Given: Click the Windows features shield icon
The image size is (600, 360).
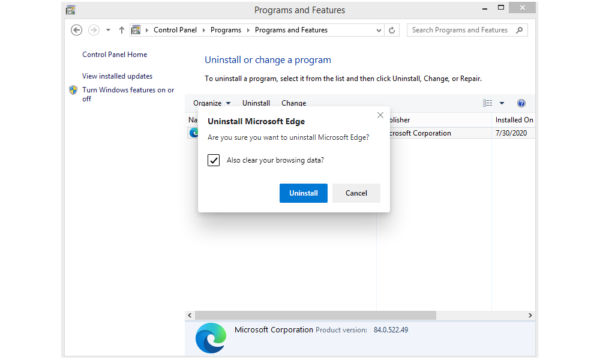Looking at the screenshot, I should point(73,90).
